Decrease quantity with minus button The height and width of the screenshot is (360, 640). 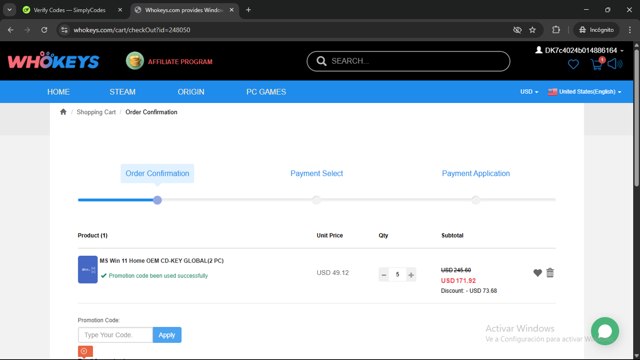coord(384,275)
